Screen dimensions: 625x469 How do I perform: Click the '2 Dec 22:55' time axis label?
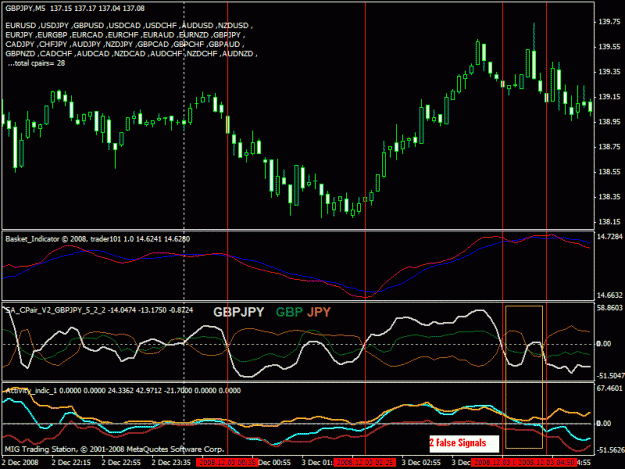tap(121, 463)
